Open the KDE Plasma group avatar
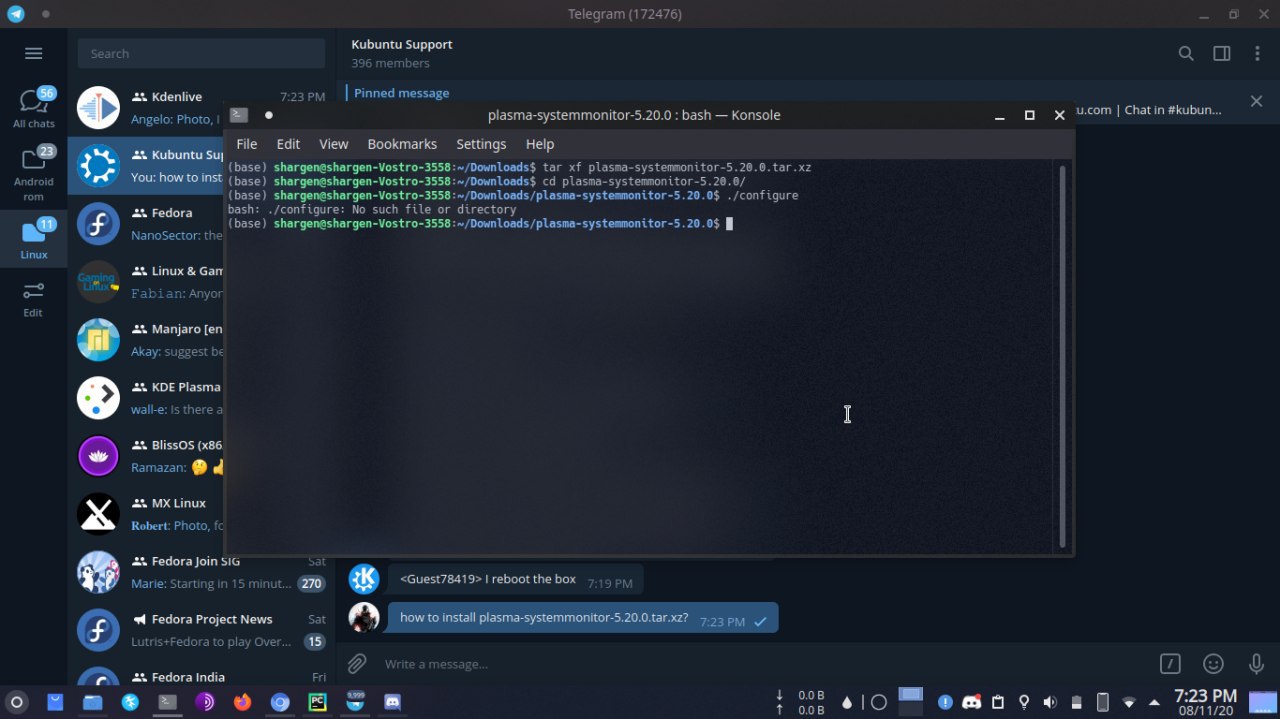This screenshot has width=1280, height=719. coord(99,398)
